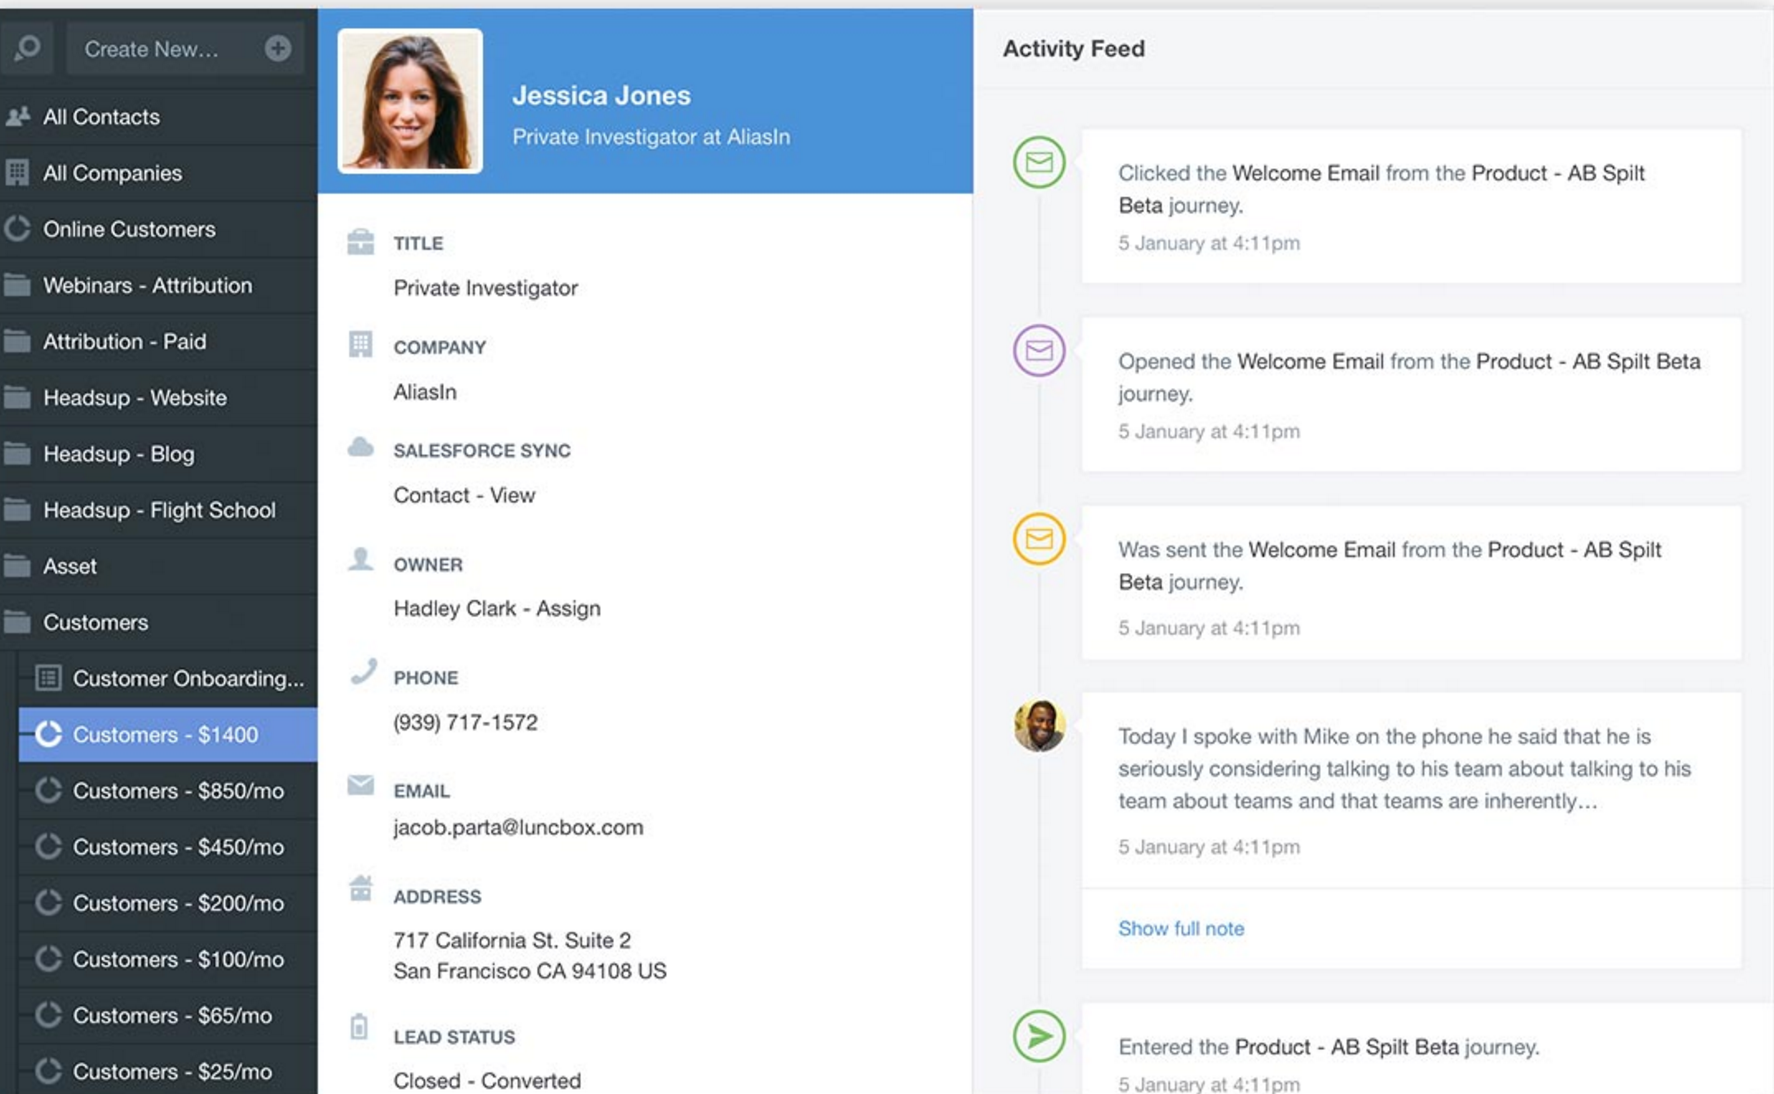
Task: Open Customer Onboarding list
Action: pyautogui.click(x=168, y=678)
